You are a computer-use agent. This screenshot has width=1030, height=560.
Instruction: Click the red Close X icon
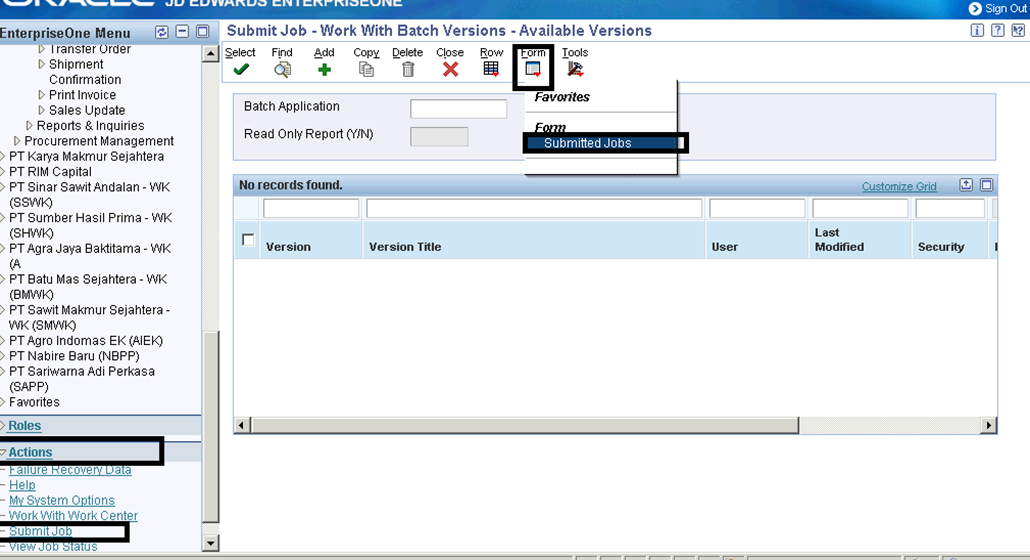click(450, 70)
